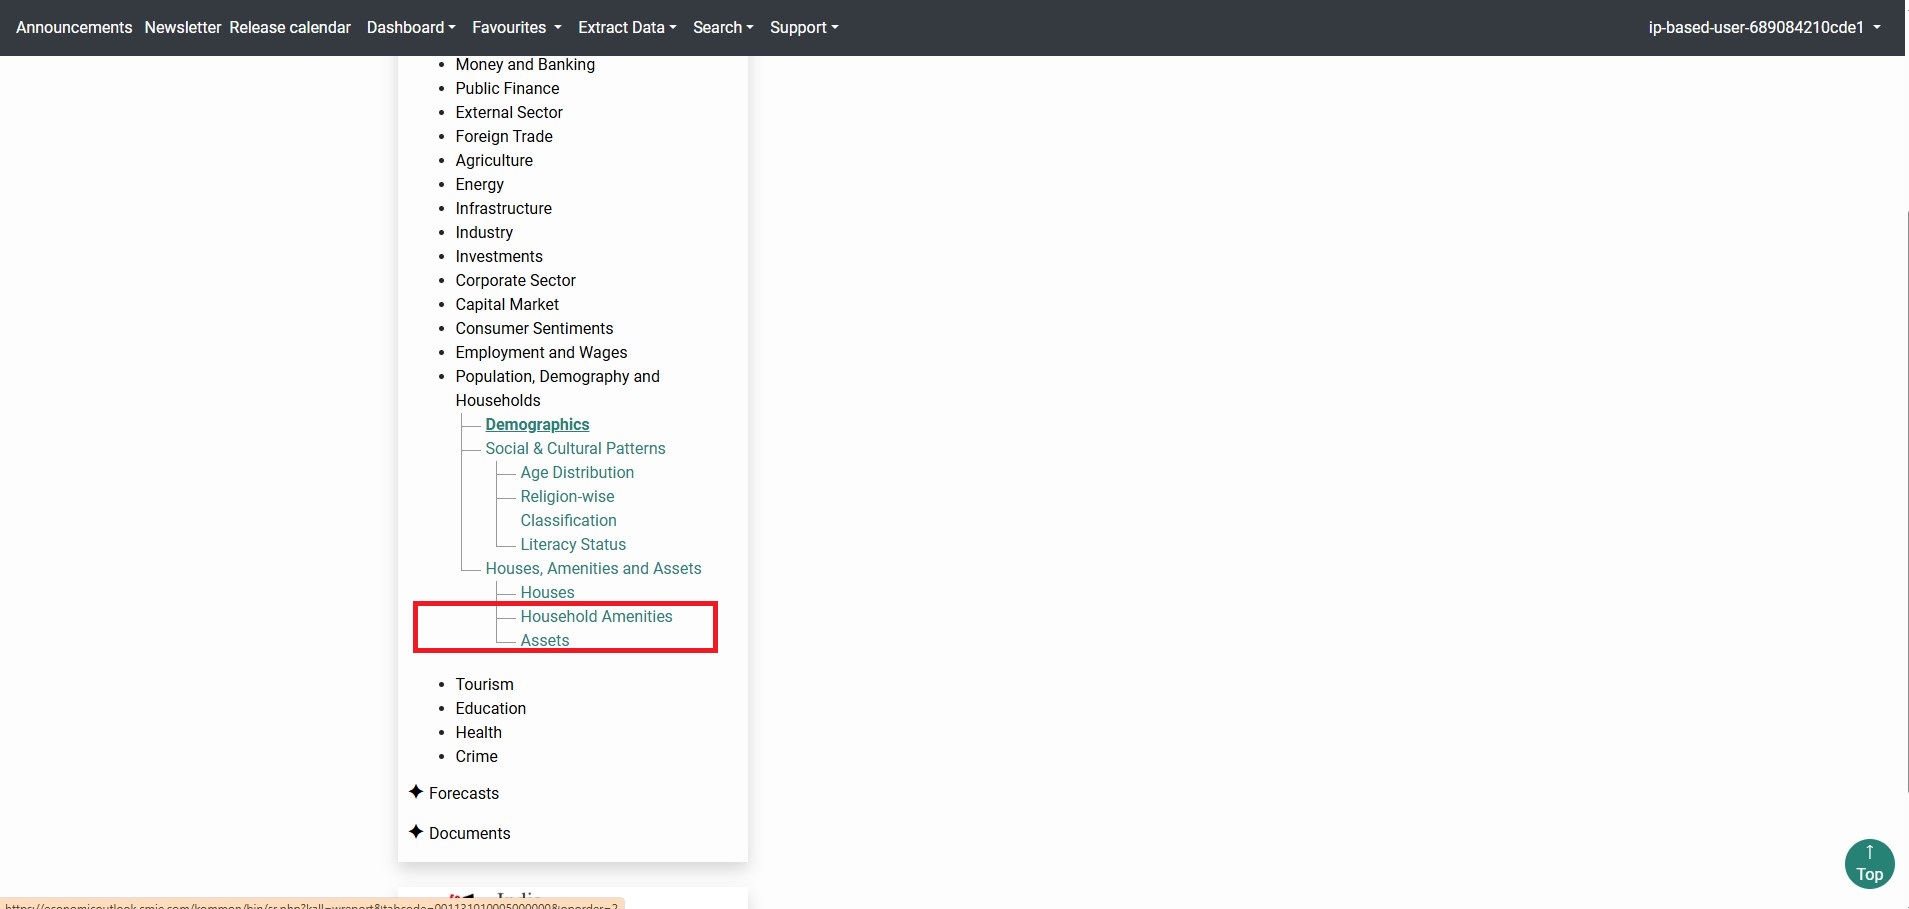Viewport: 1909px width, 909px height.
Task: Select Assets under Houses, Amenities and Assets
Action: pos(545,641)
